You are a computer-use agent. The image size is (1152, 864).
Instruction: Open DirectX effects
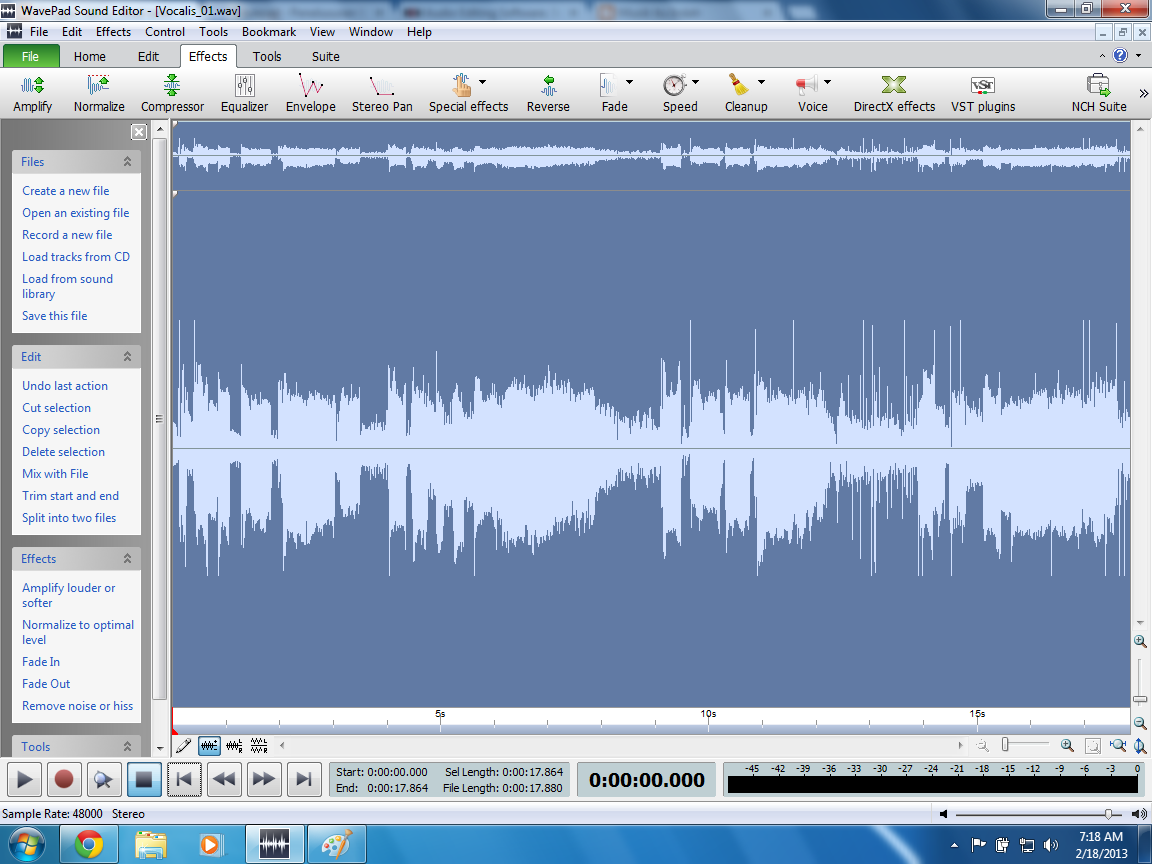click(894, 93)
